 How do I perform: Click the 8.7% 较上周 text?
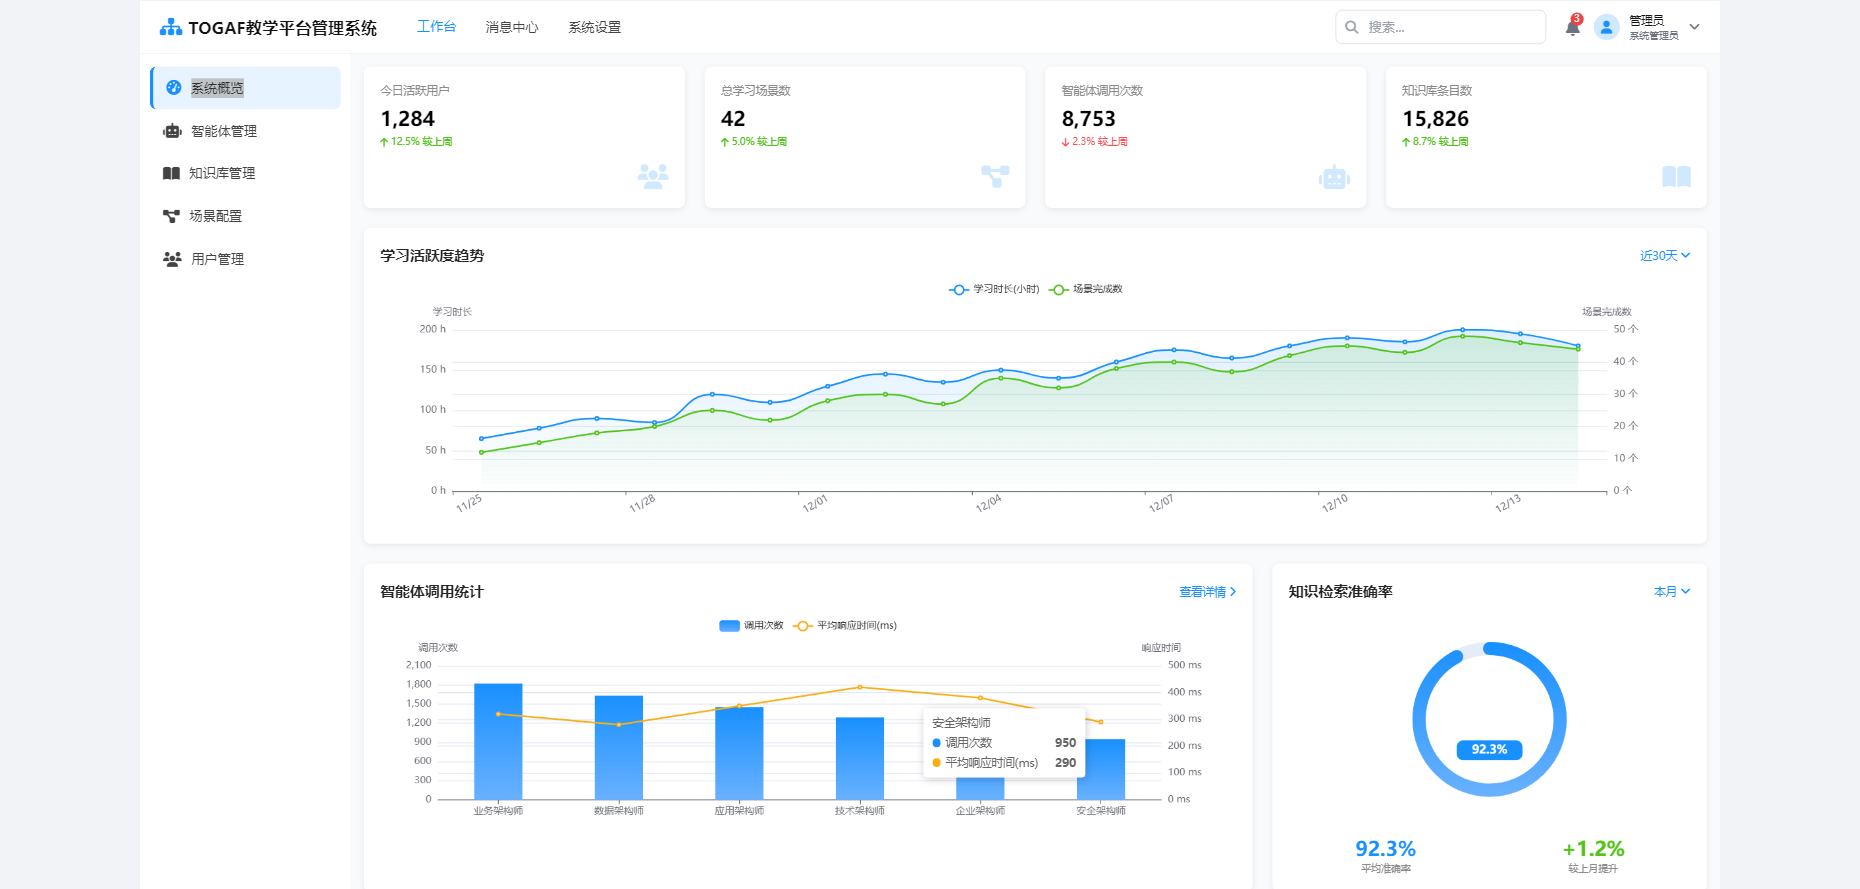click(x=1441, y=142)
